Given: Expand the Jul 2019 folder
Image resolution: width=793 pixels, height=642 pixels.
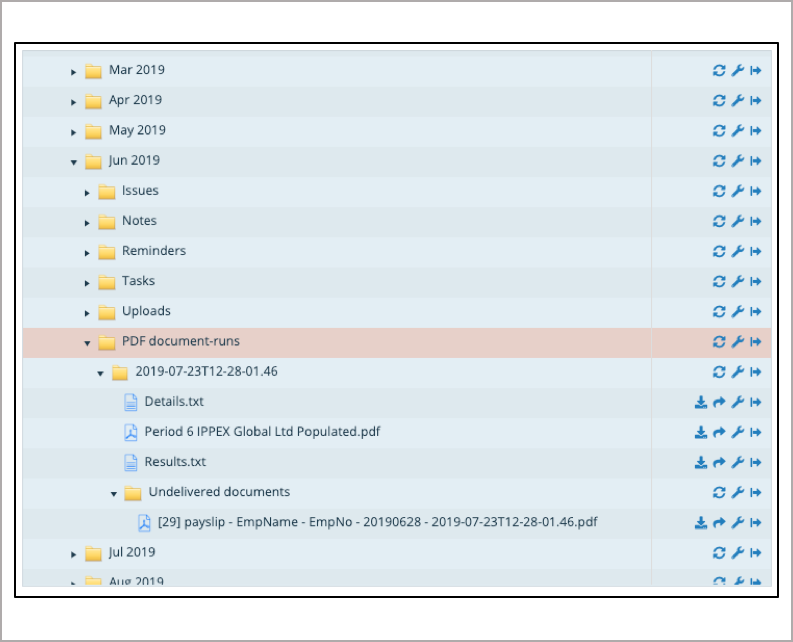Looking at the screenshot, I should tap(74, 553).
